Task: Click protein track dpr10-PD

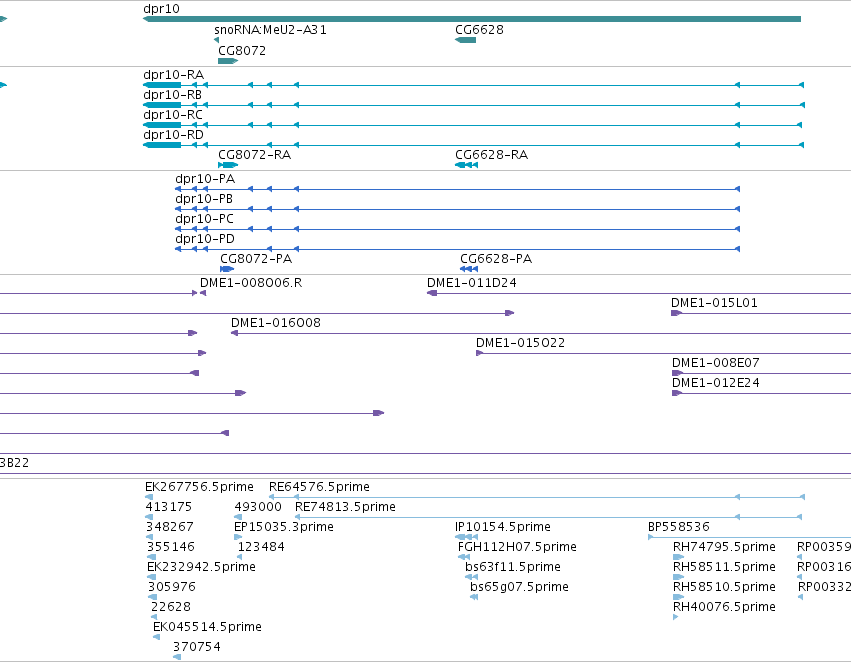Action: (458, 249)
